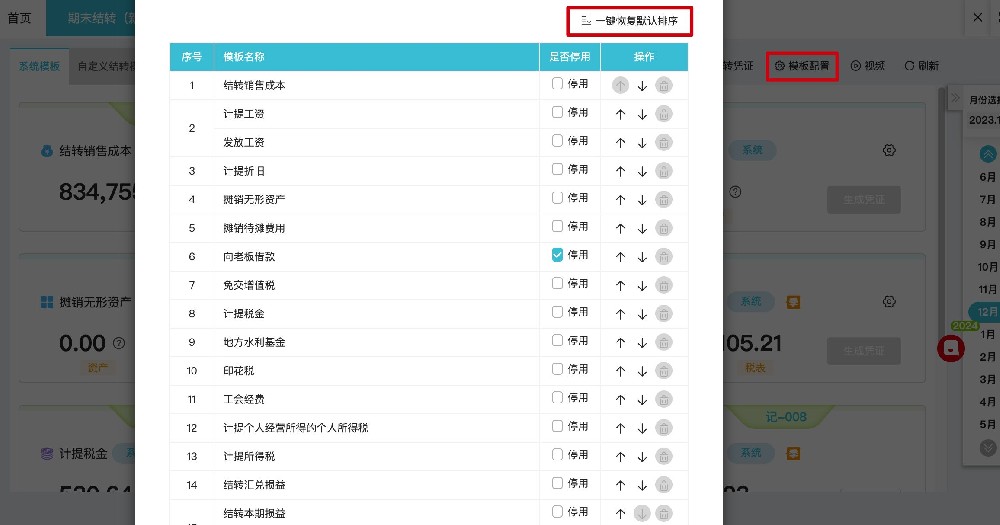Open voucher link 记-008

[786, 417]
